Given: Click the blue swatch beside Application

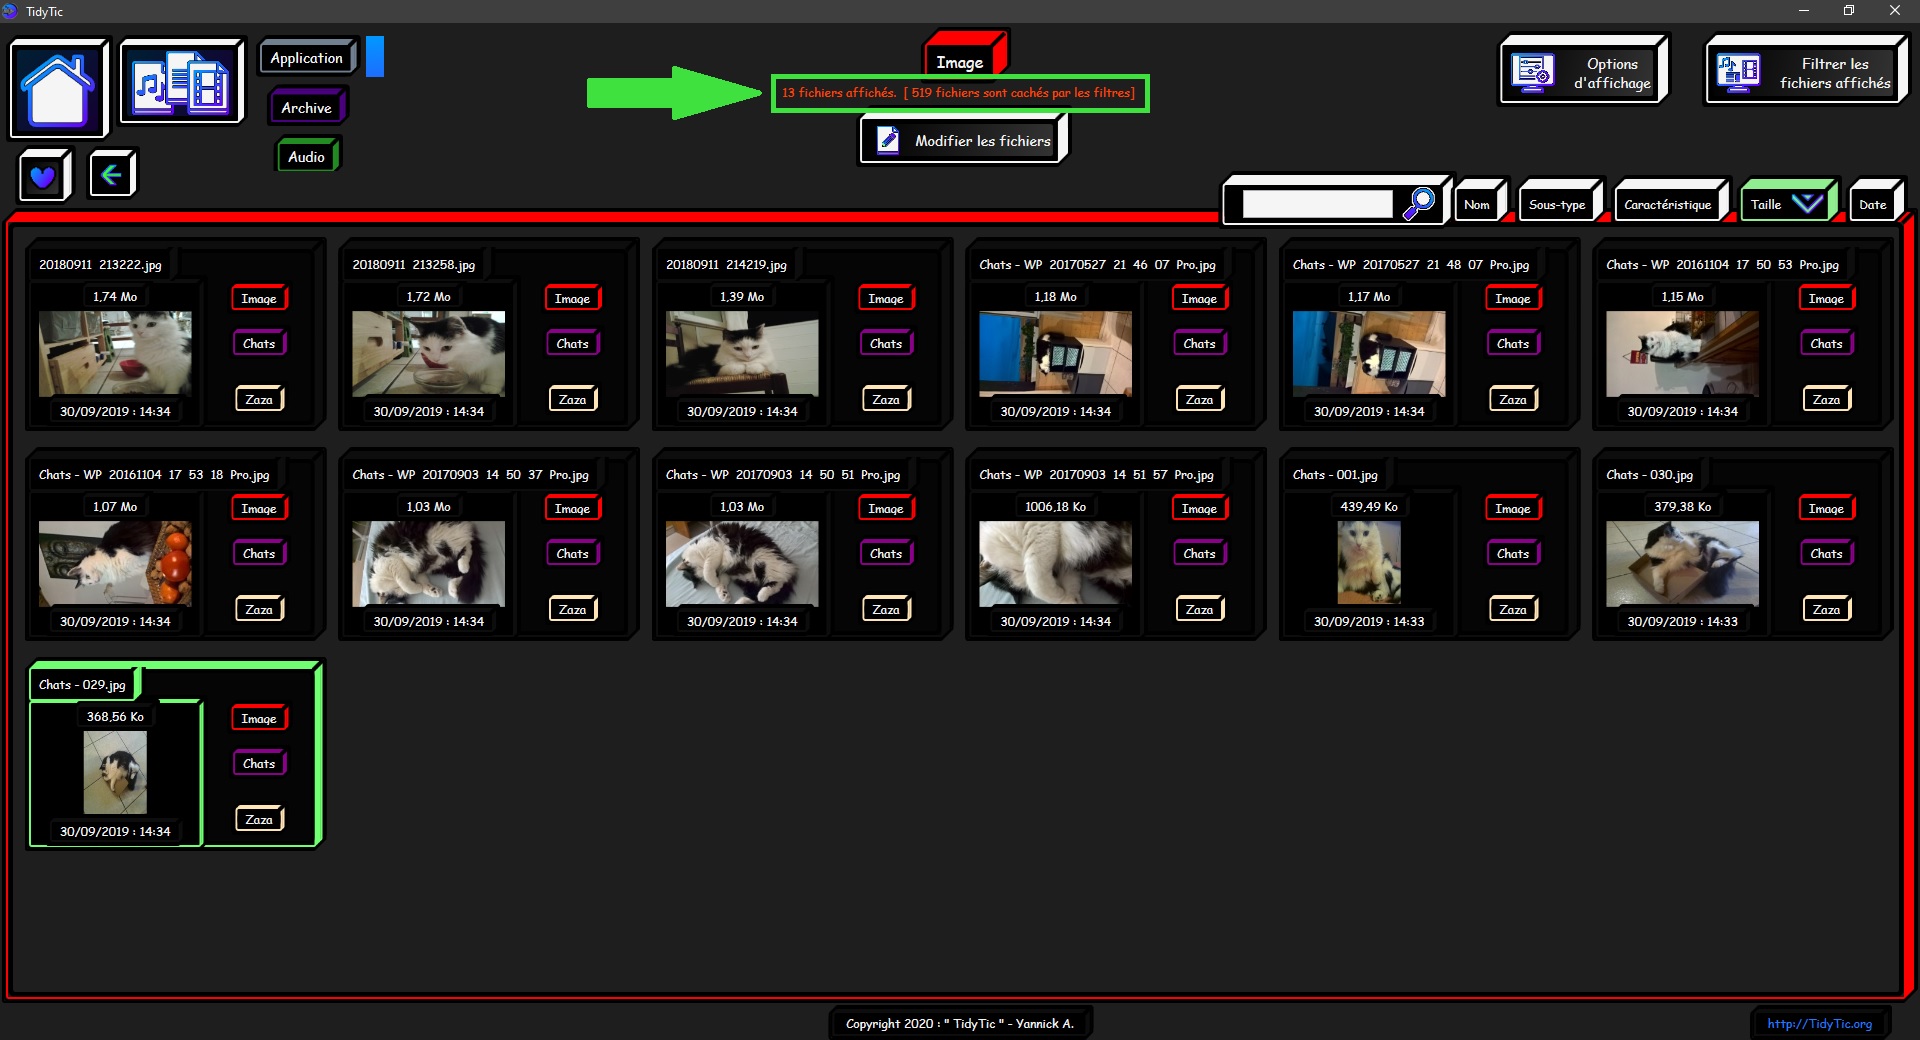Looking at the screenshot, I should pyautogui.click(x=375, y=57).
